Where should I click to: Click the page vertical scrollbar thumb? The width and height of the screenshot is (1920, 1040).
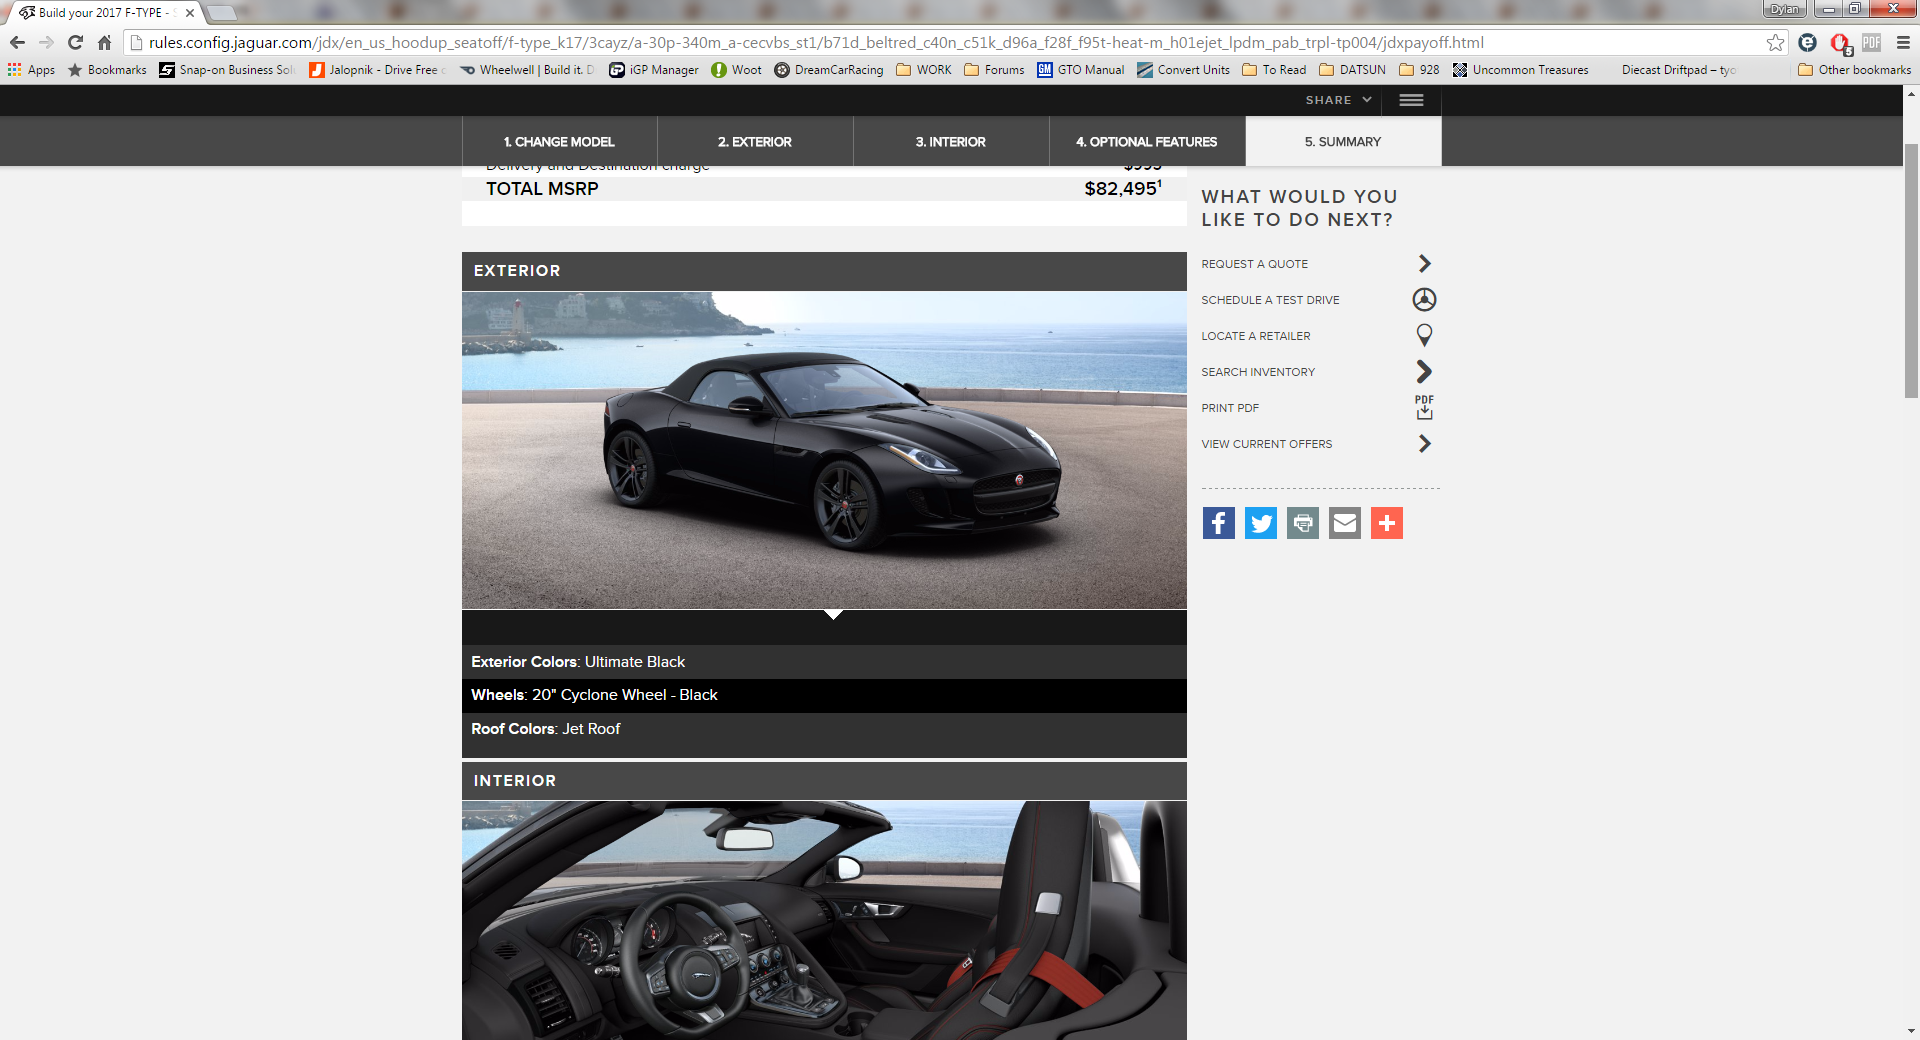pos(1911,270)
